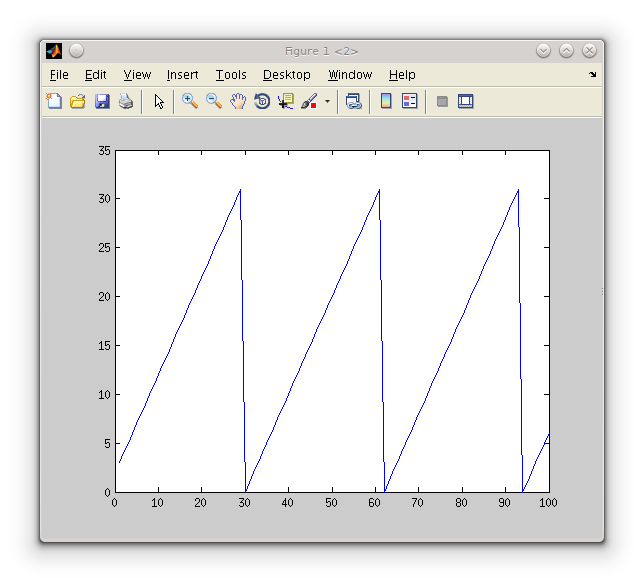The width and height of the screenshot is (644, 582).
Task: Click the New Figure icon
Action: [x=54, y=101]
